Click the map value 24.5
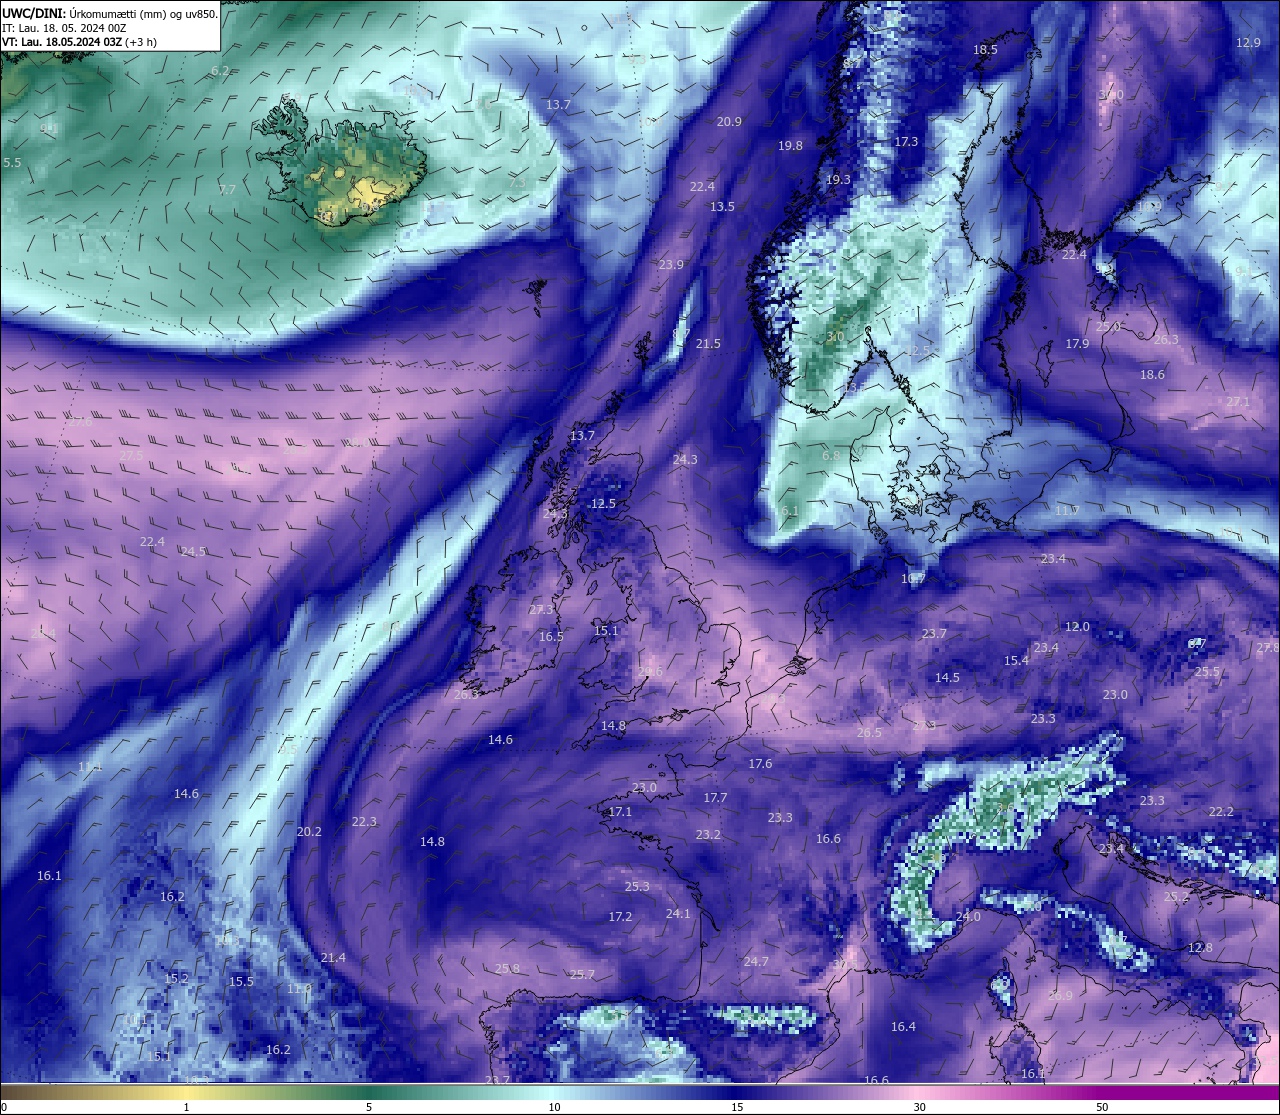The image size is (1280, 1115). [193, 552]
